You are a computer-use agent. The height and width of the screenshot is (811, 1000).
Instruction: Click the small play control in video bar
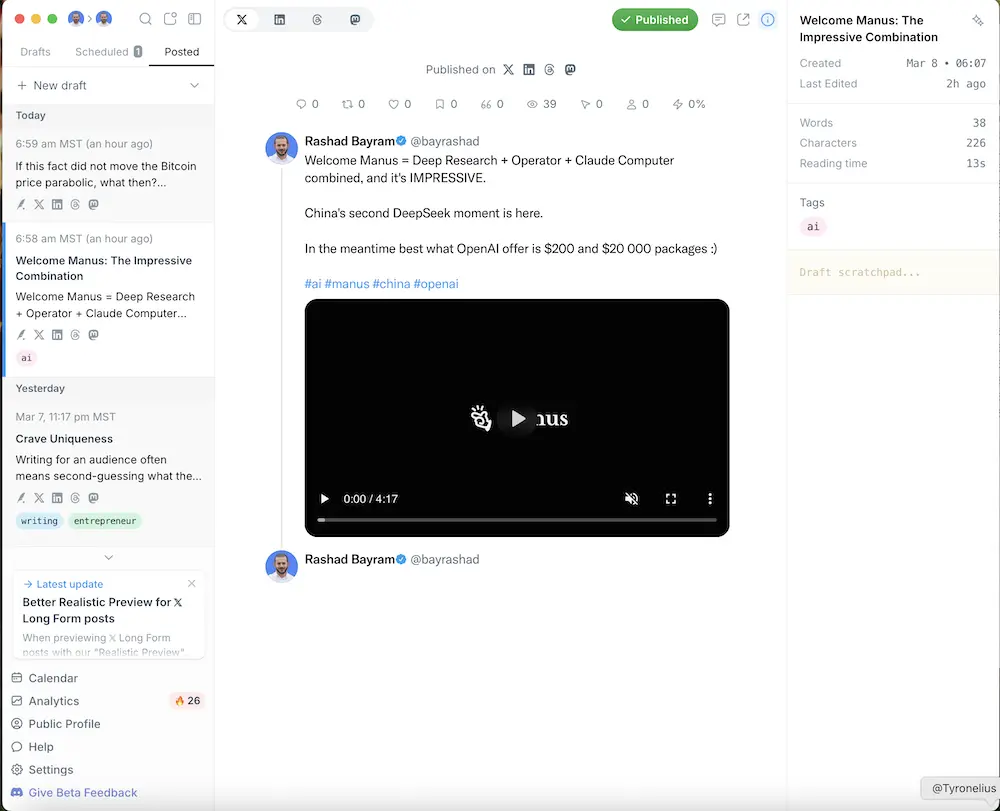pos(325,499)
